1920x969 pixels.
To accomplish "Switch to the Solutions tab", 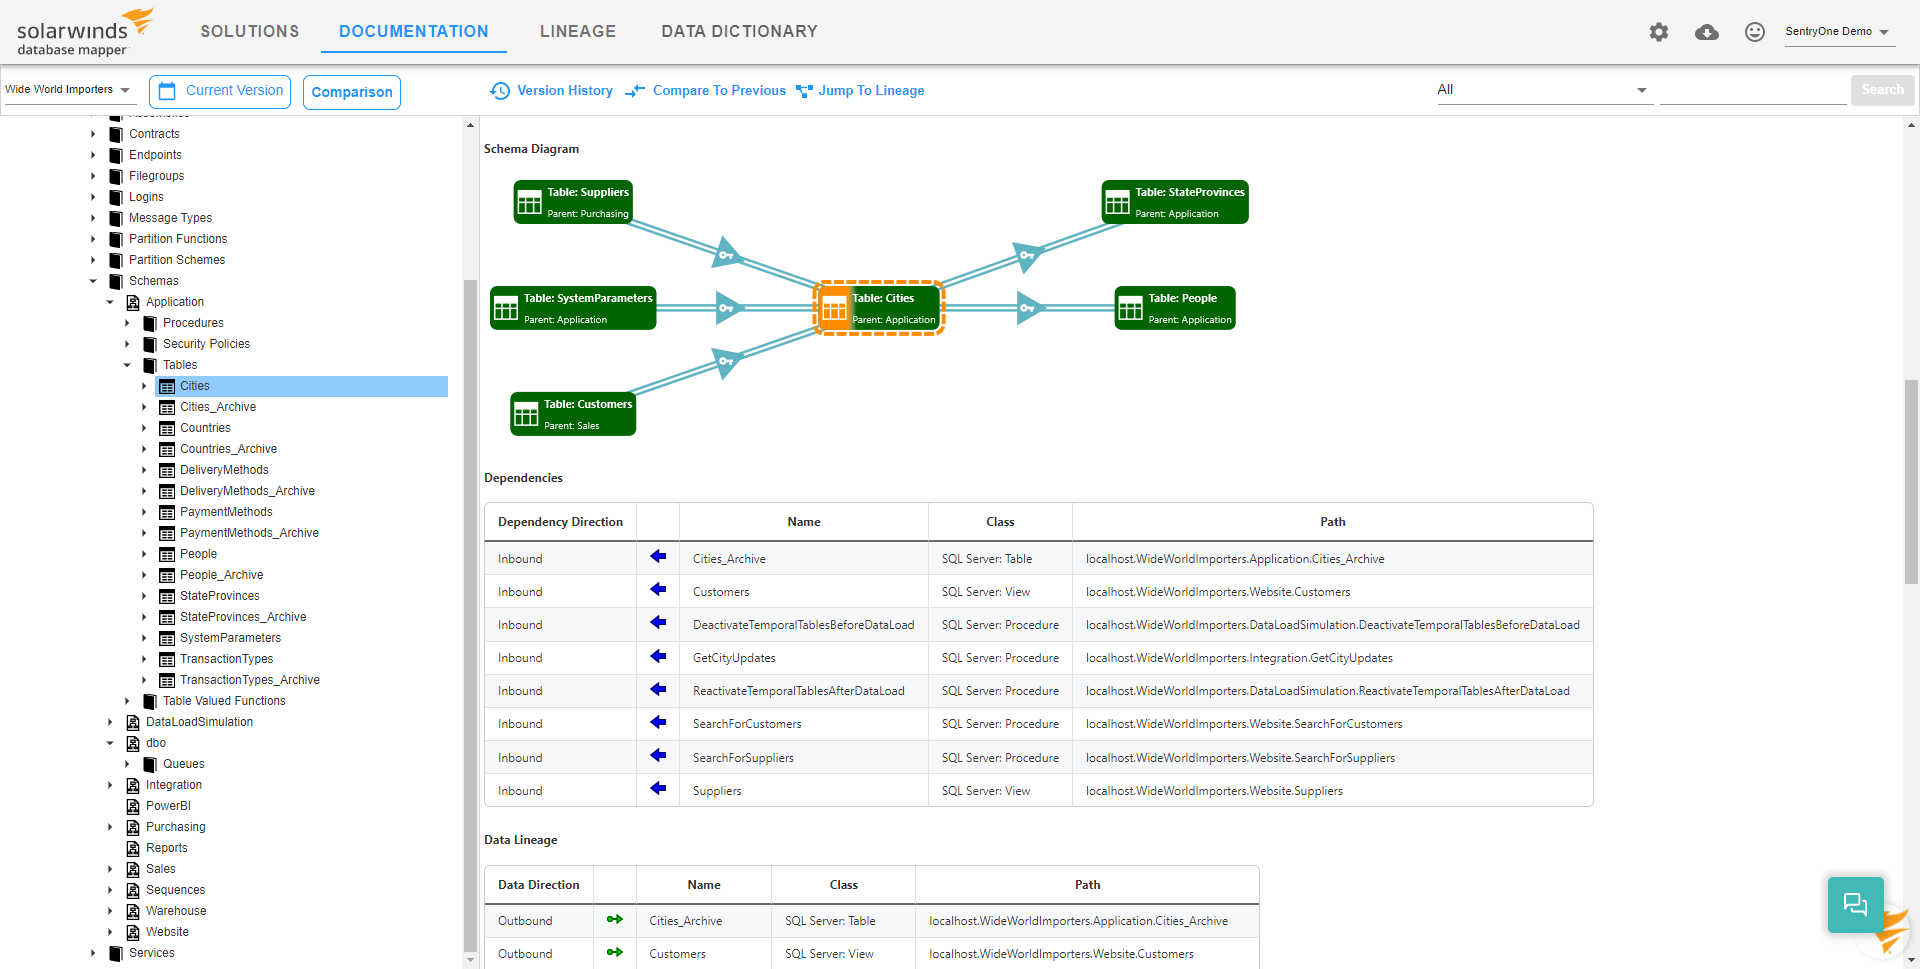I will point(250,32).
